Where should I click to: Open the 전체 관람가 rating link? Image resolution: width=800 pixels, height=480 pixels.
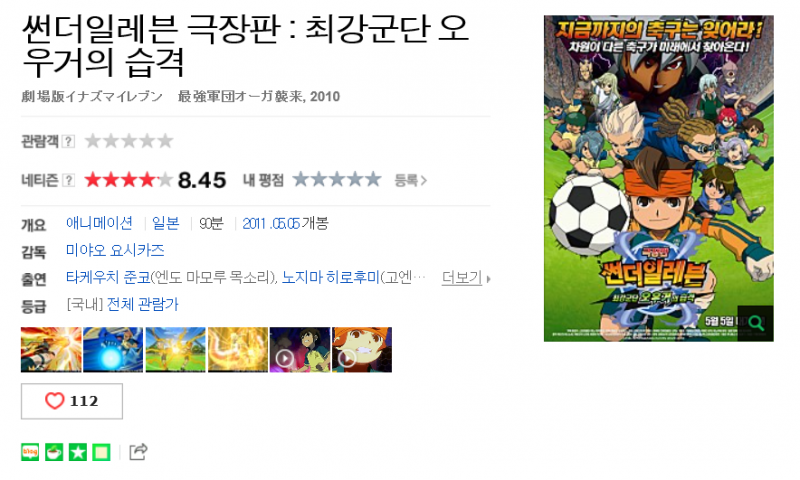[142, 305]
